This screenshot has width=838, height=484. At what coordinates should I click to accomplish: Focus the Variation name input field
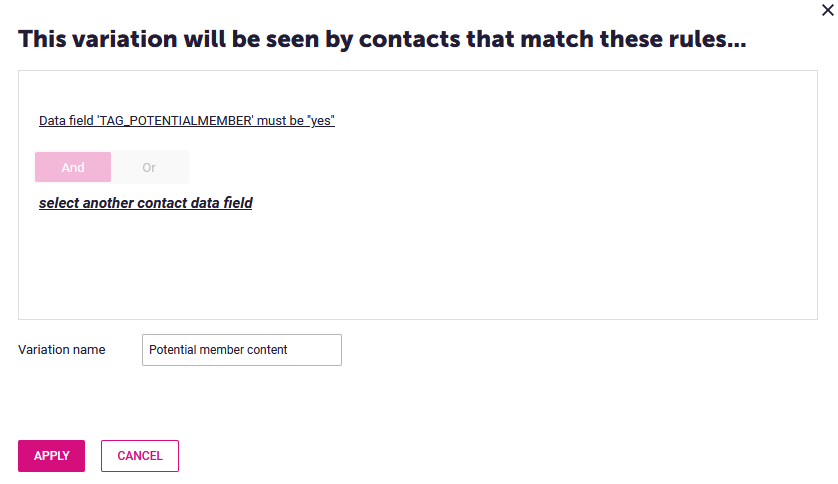click(x=241, y=350)
